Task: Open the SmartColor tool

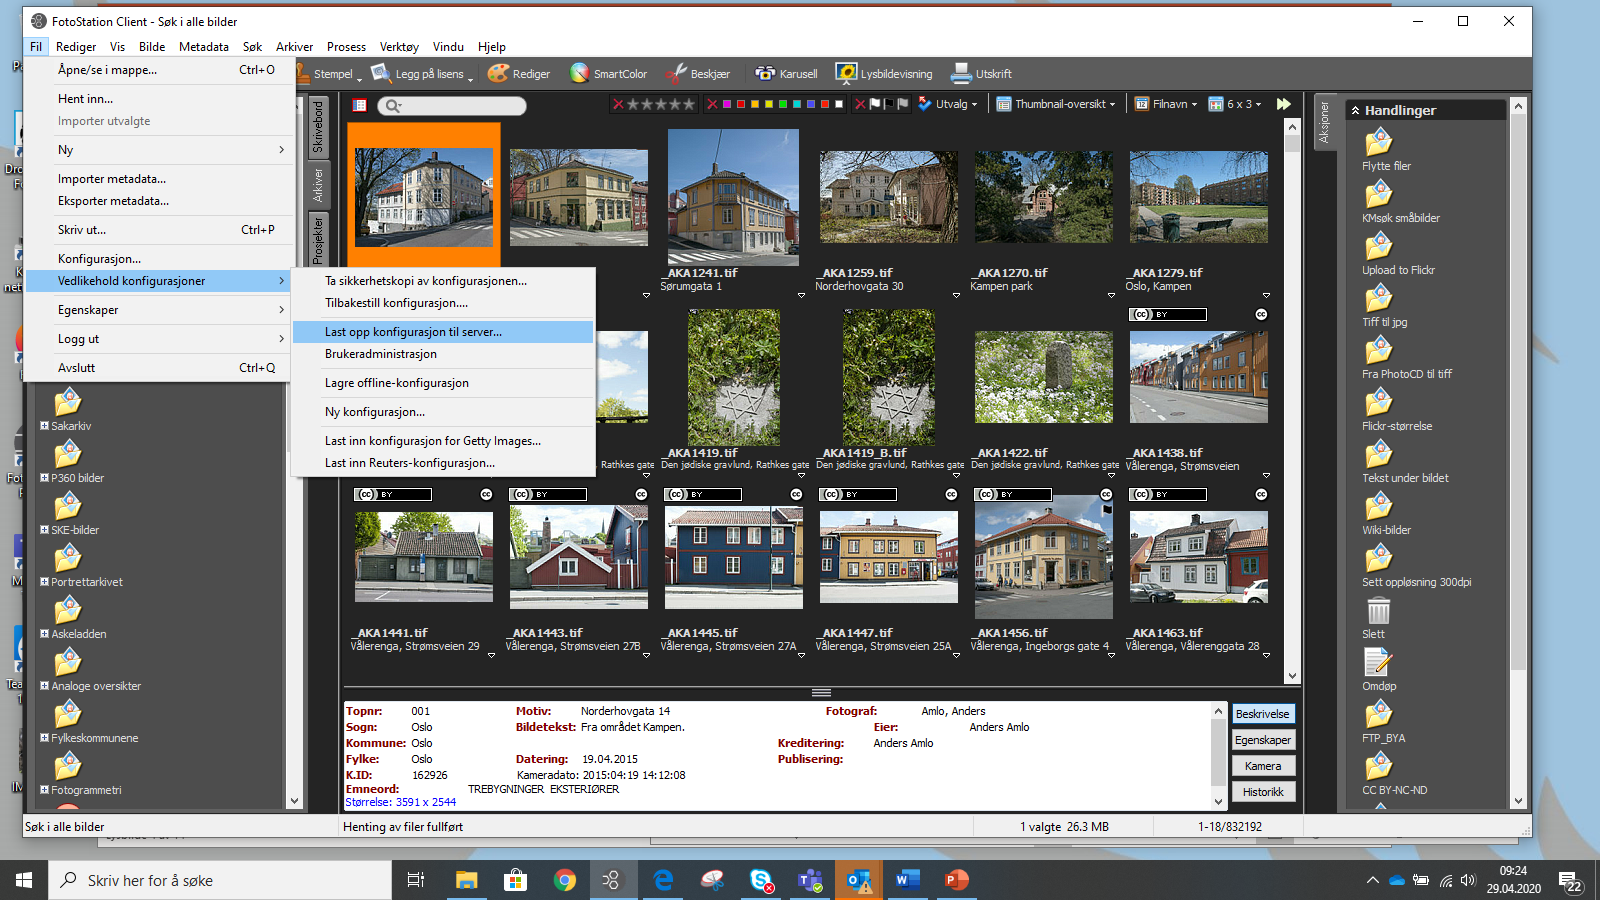Action: (x=608, y=74)
